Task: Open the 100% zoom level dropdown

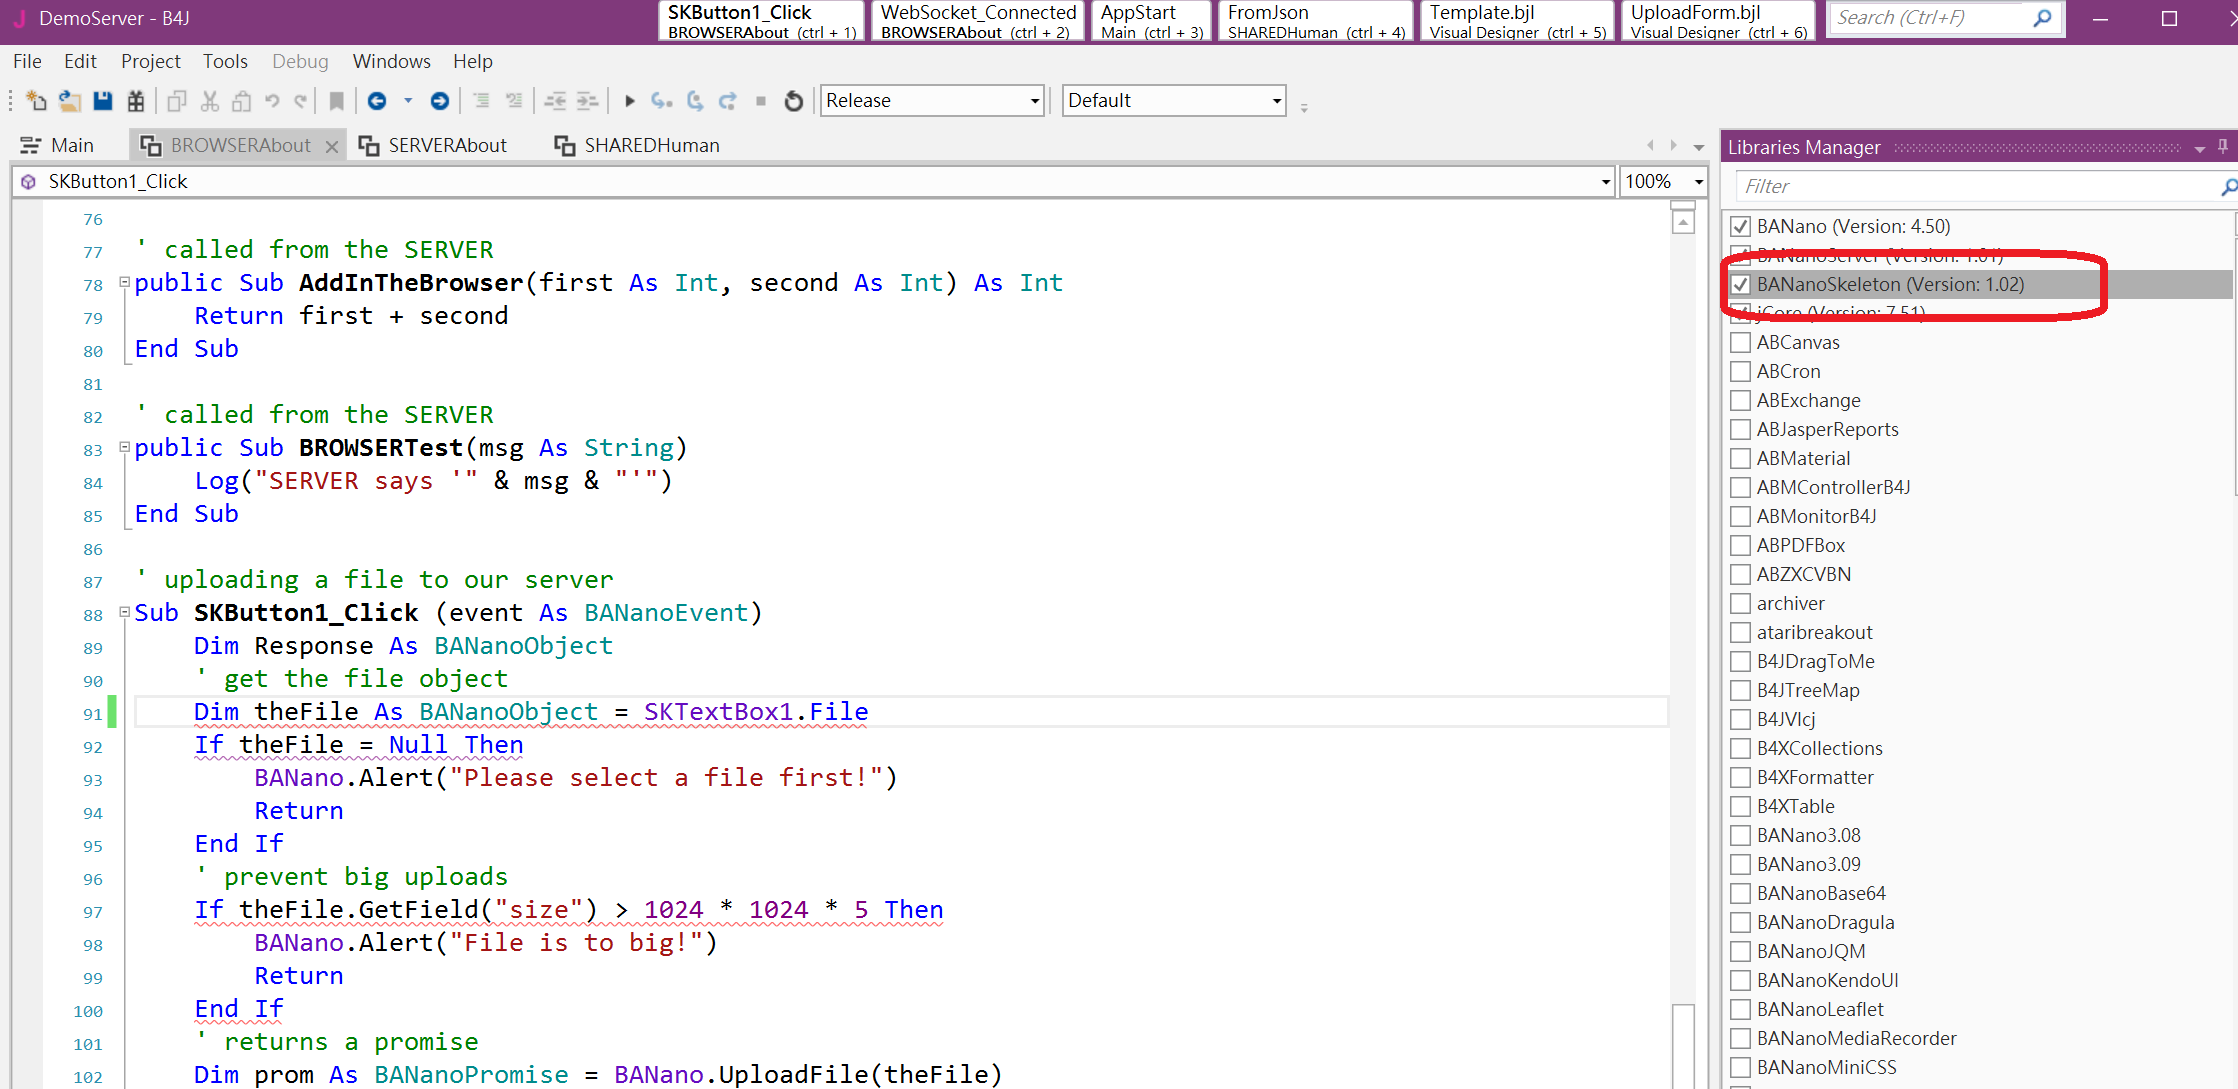Action: coord(1698,182)
